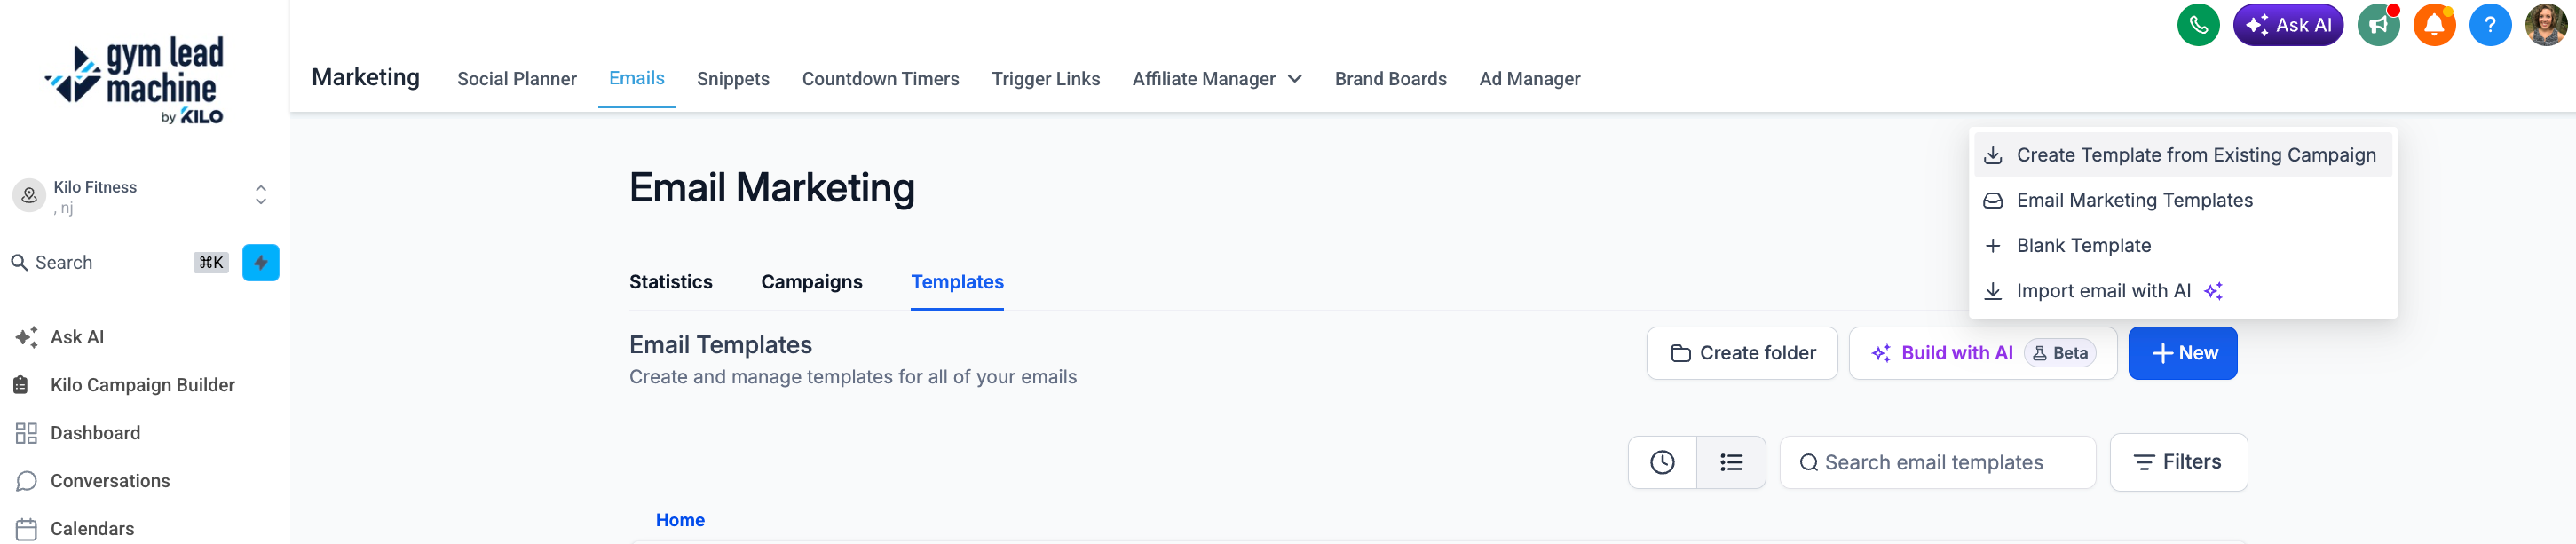
Task: Click the green phone dialer icon
Action: pyautogui.click(x=2197, y=25)
